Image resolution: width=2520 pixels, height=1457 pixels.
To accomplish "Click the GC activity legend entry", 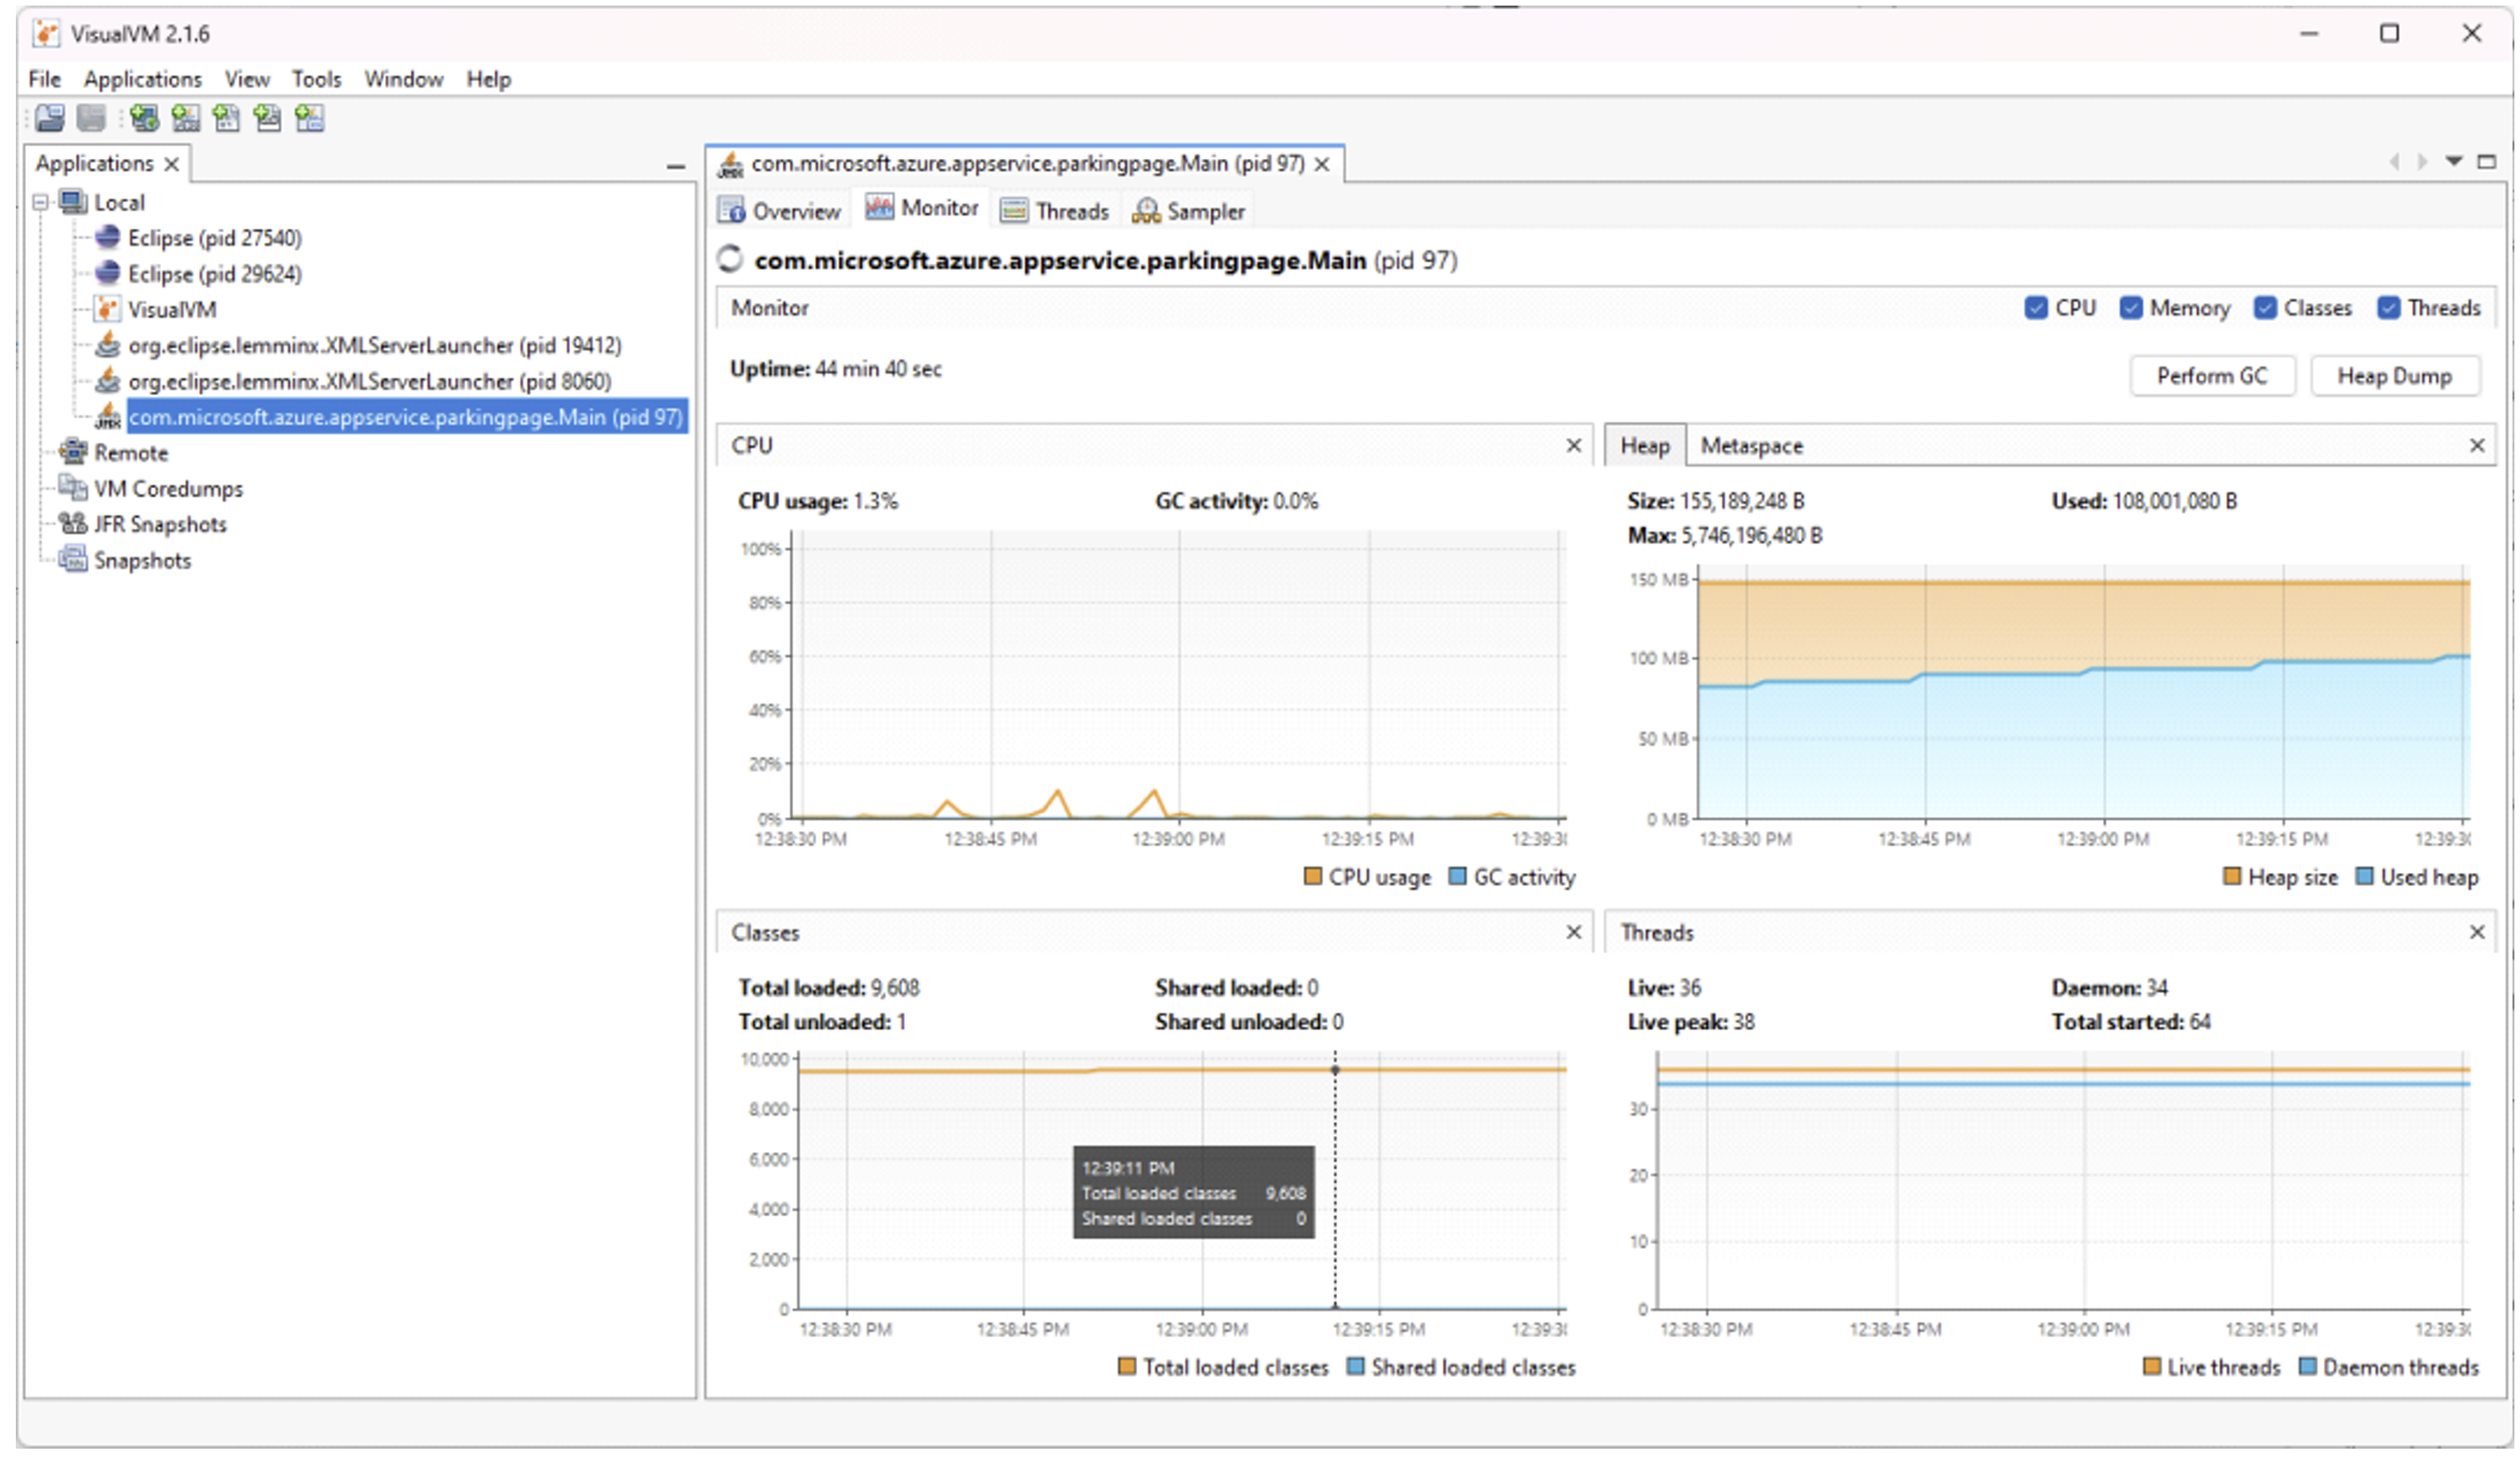I will pyautogui.click(x=1512, y=876).
